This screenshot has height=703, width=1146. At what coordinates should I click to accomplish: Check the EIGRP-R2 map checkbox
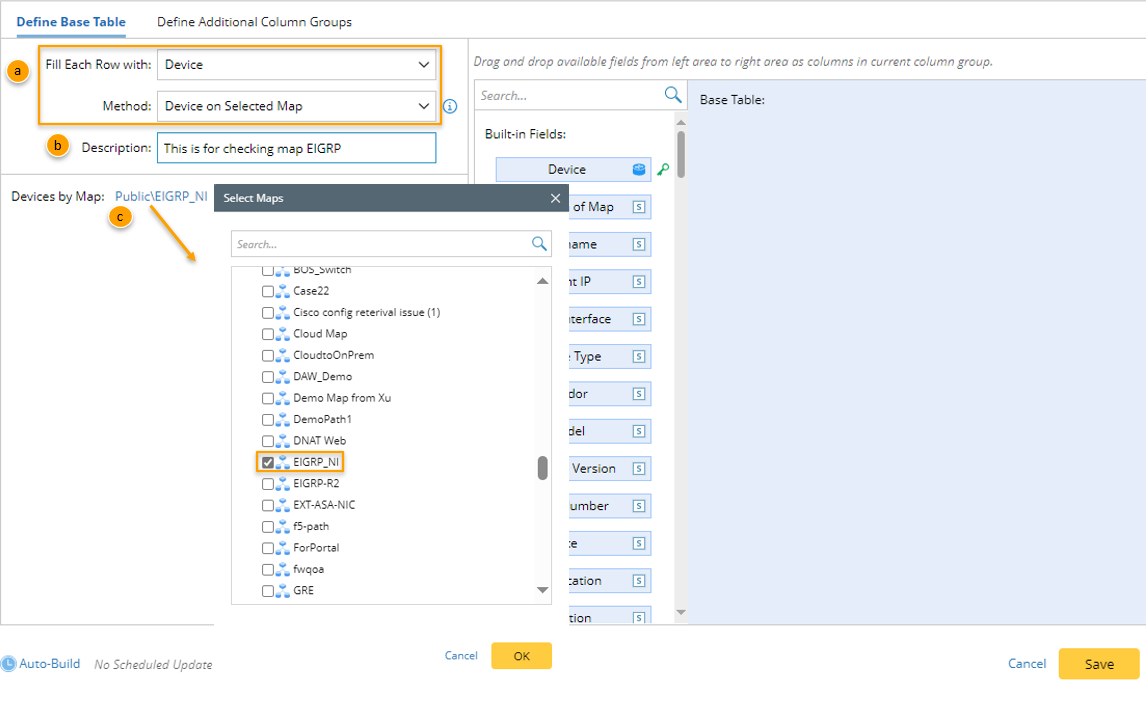pyautogui.click(x=267, y=484)
